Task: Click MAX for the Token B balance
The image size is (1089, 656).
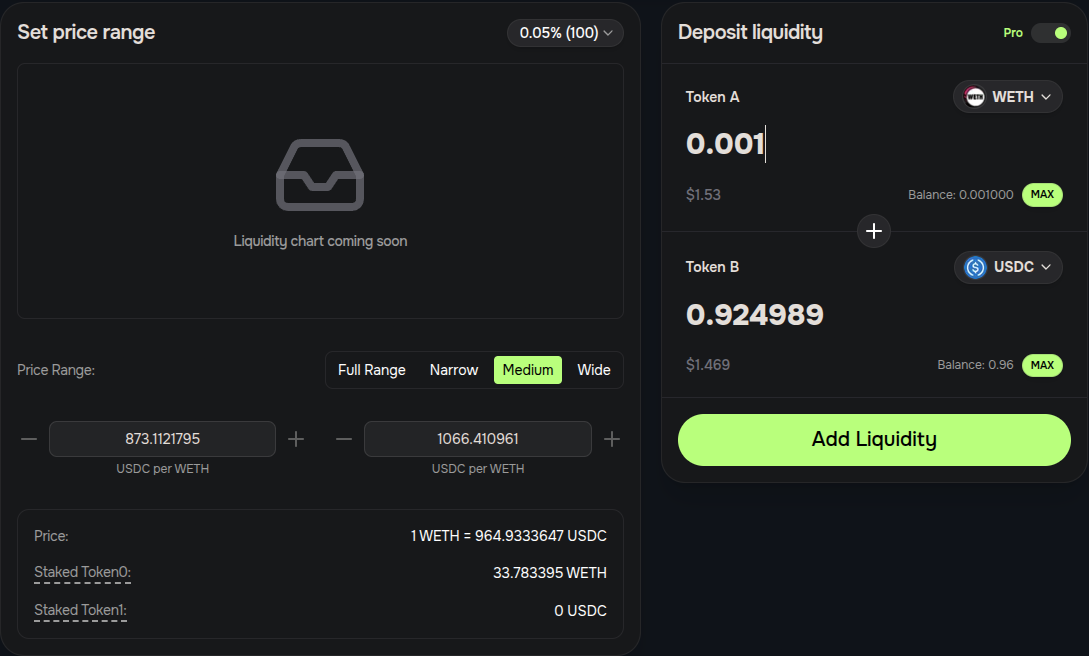Action: (x=1042, y=365)
